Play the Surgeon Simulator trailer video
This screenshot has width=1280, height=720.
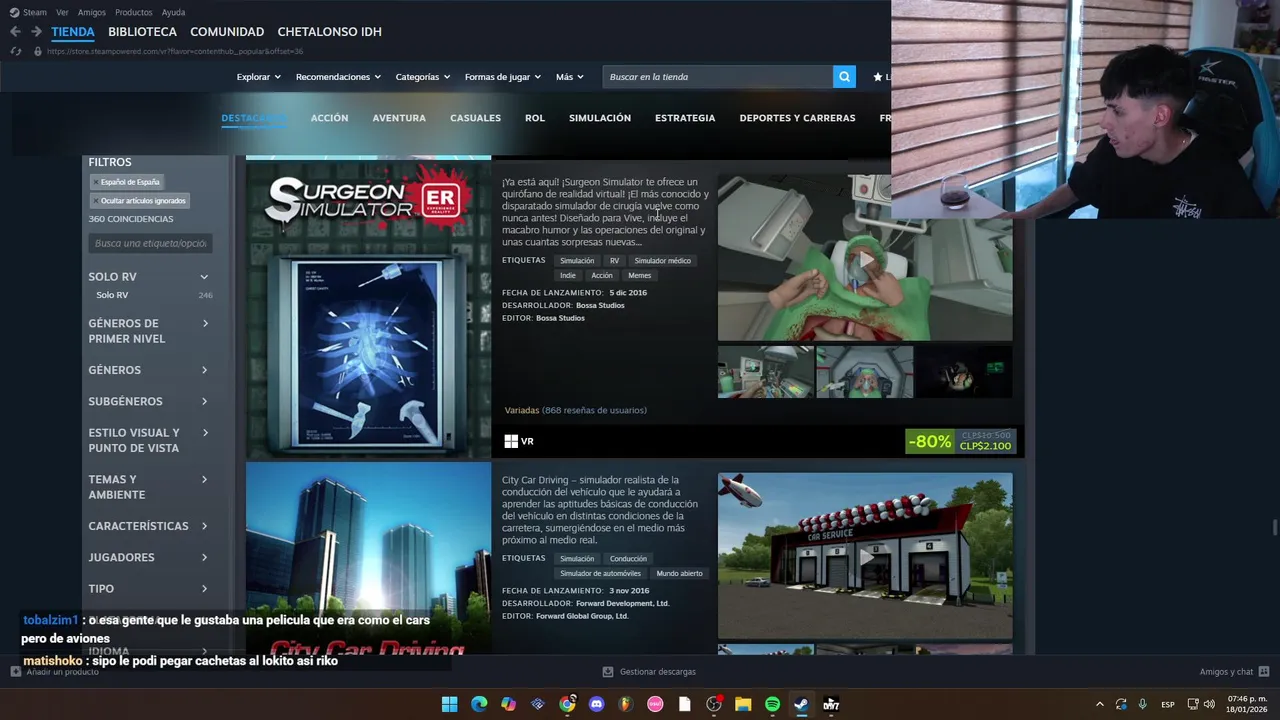coord(865,258)
